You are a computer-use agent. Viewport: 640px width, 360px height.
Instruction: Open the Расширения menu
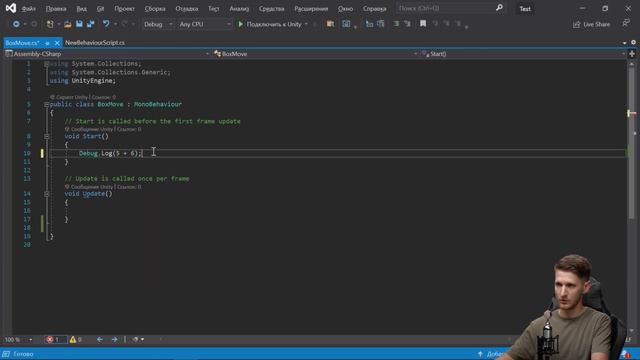[311, 9]
